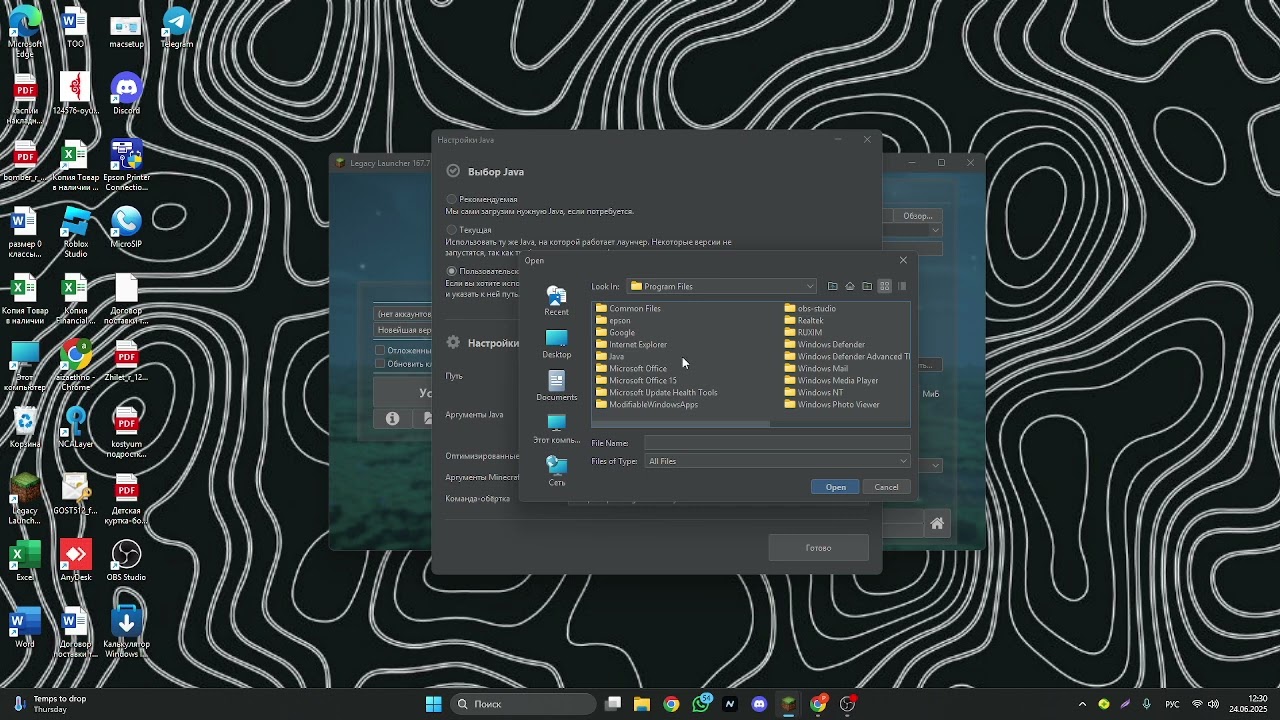The image size is (1280, 720).
Task: Open the account dropdown in Legacy Launcher
Action: pos(403,314)
